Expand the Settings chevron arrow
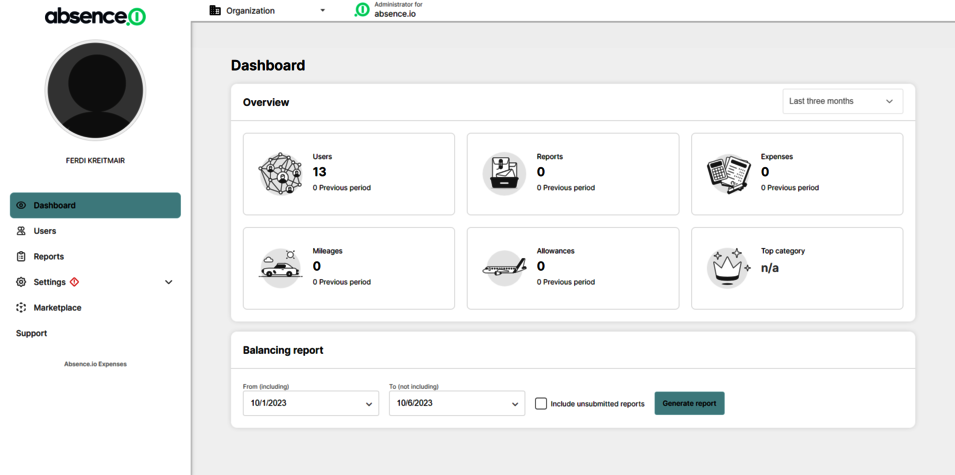Screen dimensions: 955x475 [x=169, y=282]
